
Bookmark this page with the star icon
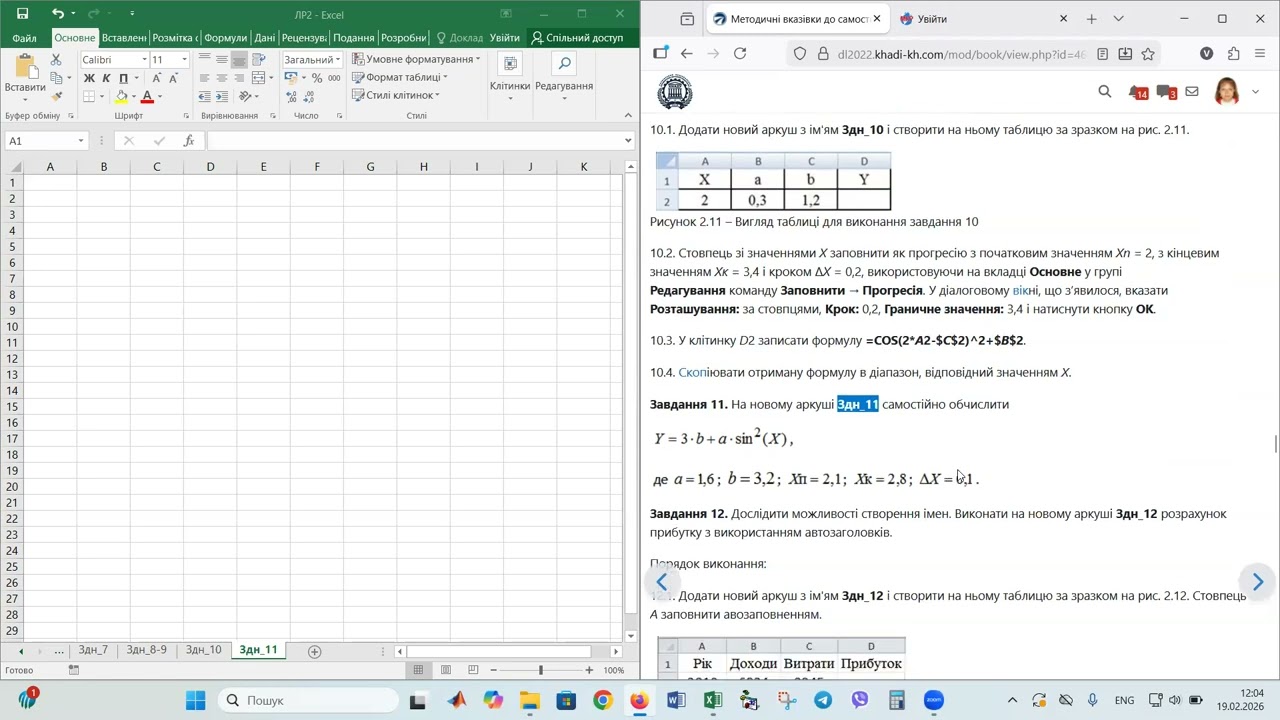1148,54
